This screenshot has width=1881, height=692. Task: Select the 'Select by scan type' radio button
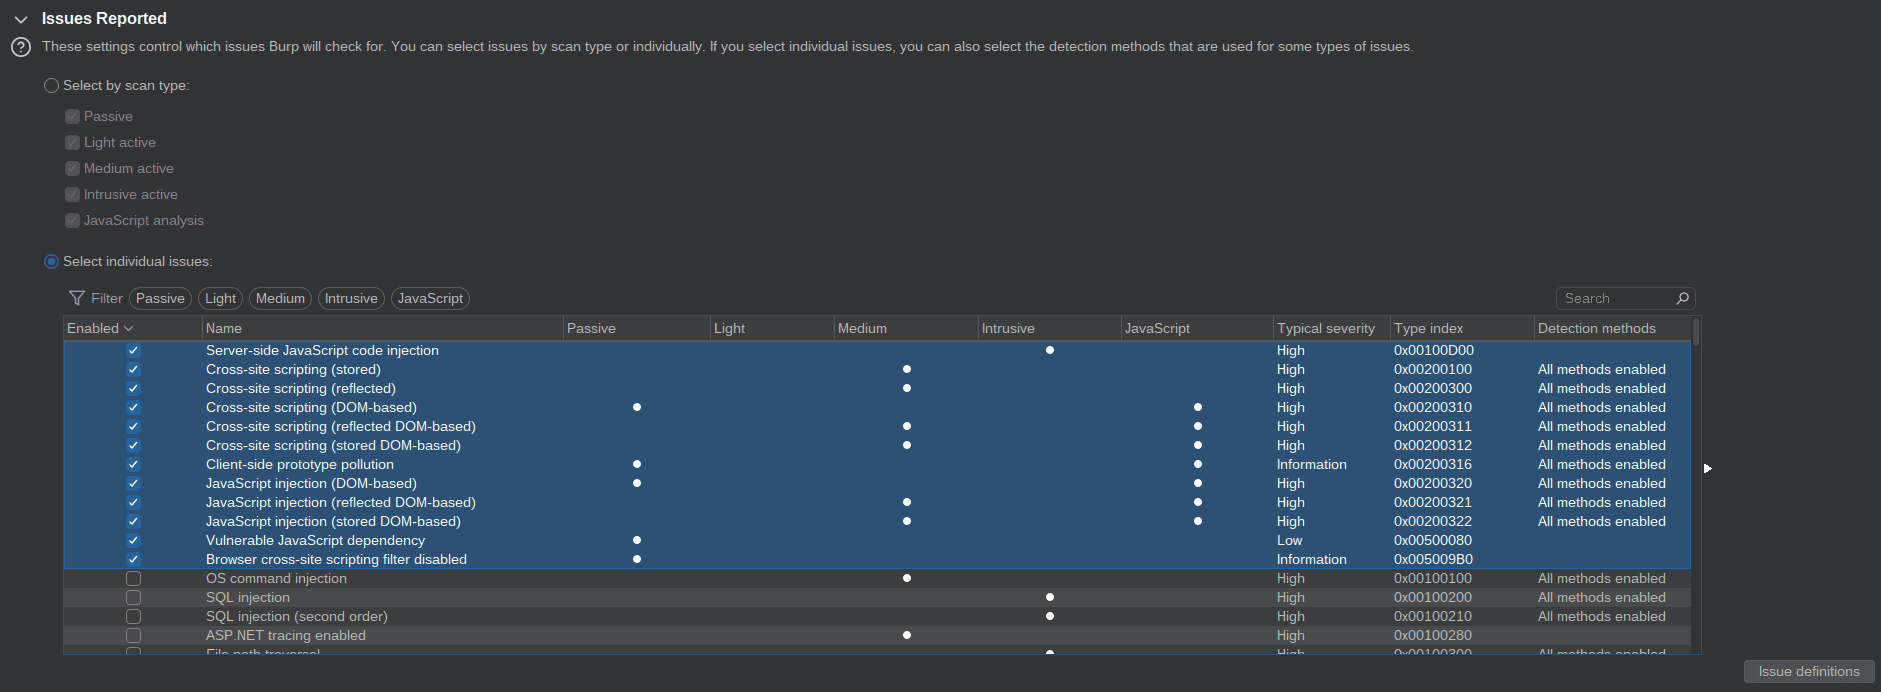(x=52, y=86)
